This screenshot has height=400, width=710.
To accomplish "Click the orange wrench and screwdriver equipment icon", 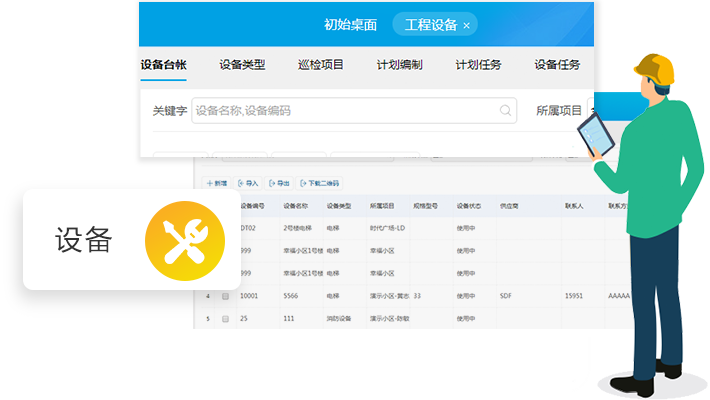I will (178, 240).
